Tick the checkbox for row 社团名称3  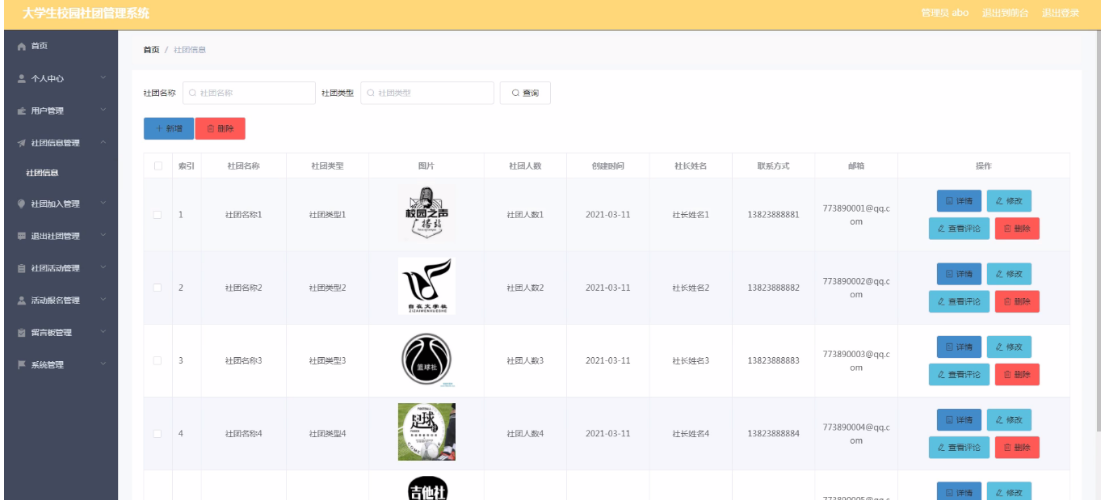(157, 361)
